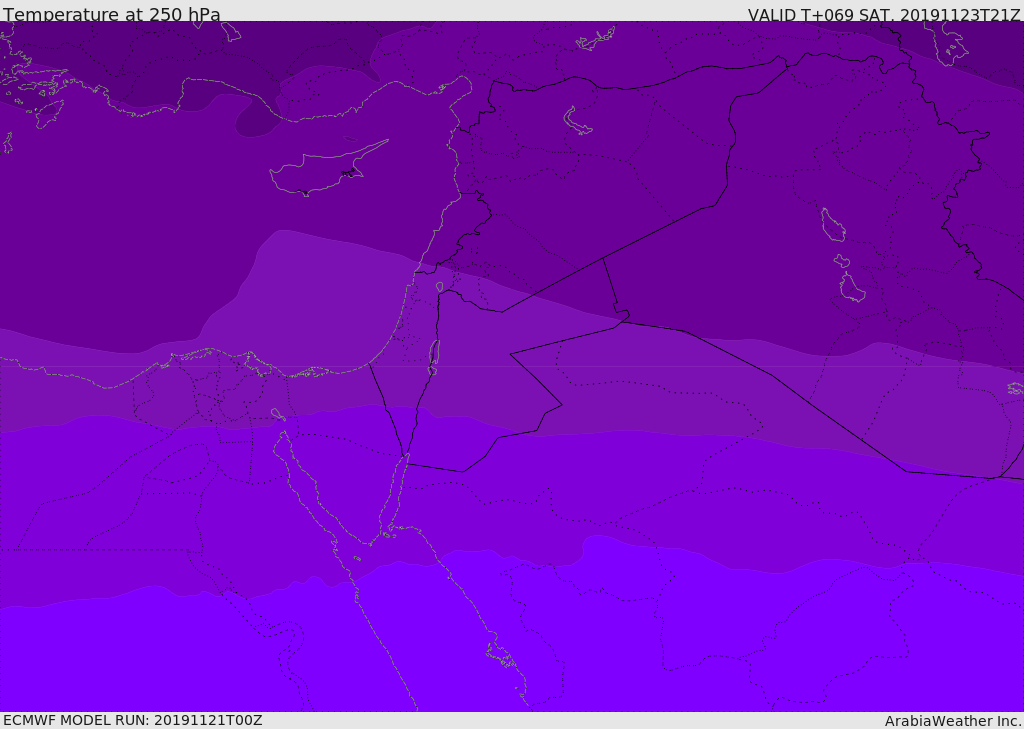Select the Nile Delta coastline
Viewport: 1024px width, 729px height.
(220, 355)
